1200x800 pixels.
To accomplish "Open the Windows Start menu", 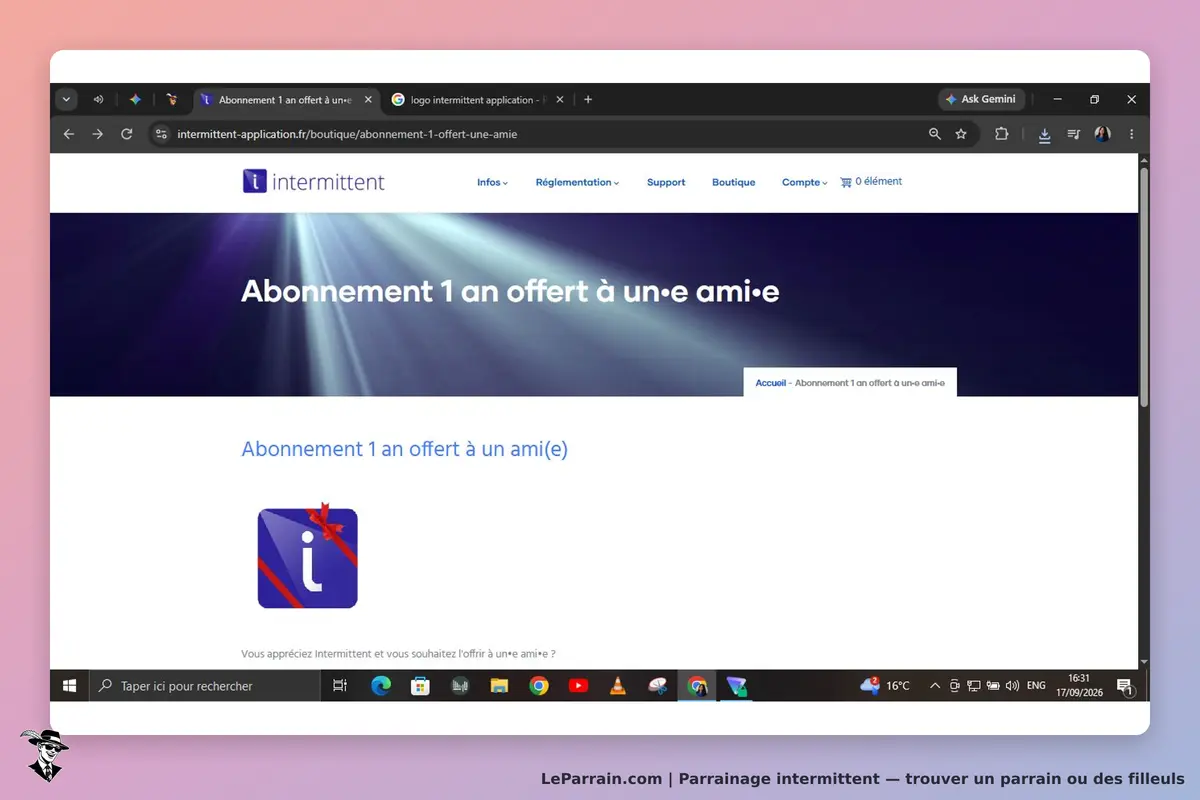I will (69, 686).
